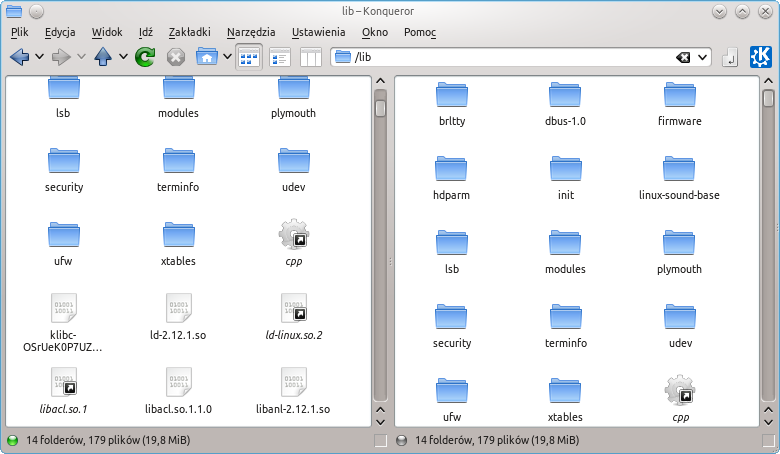Open the Narzędzia menu
This screenshot has width=780, height=454.
tap(251, 32)
